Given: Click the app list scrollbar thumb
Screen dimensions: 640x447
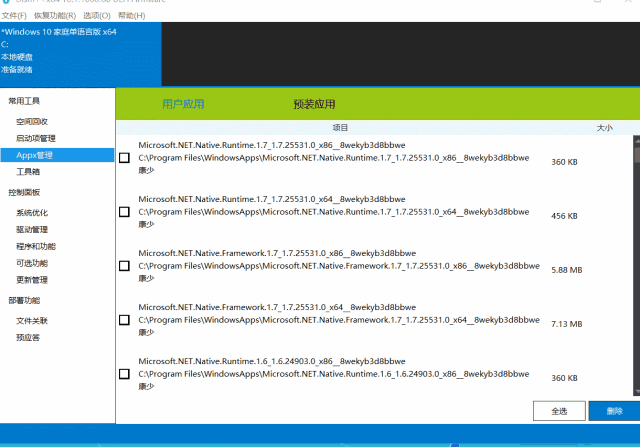Looking at the screenshot, I should [637, 155].
